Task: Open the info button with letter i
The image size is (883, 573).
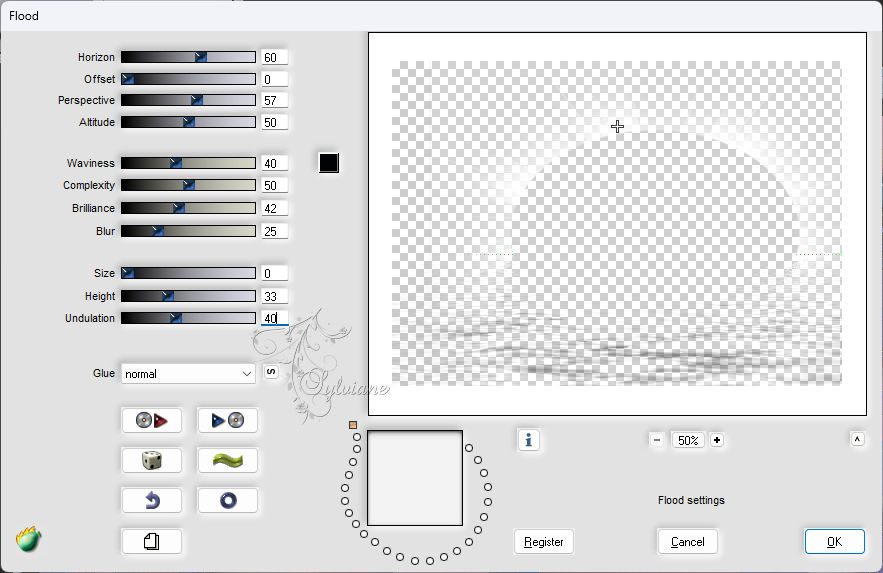Action: (528, 440)
